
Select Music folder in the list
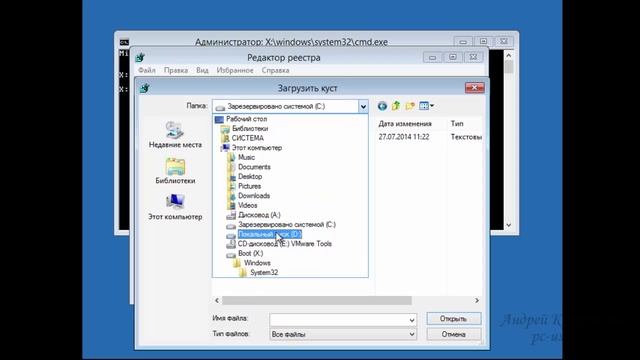pos(246,157)
